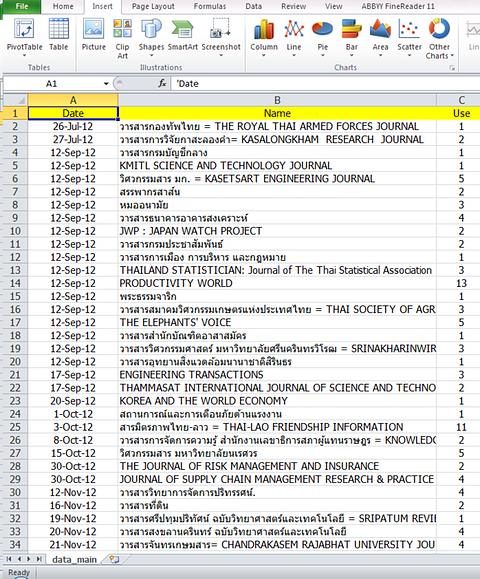
Task: Select the data_main sheet tab
Action: (x=74, y=559)
